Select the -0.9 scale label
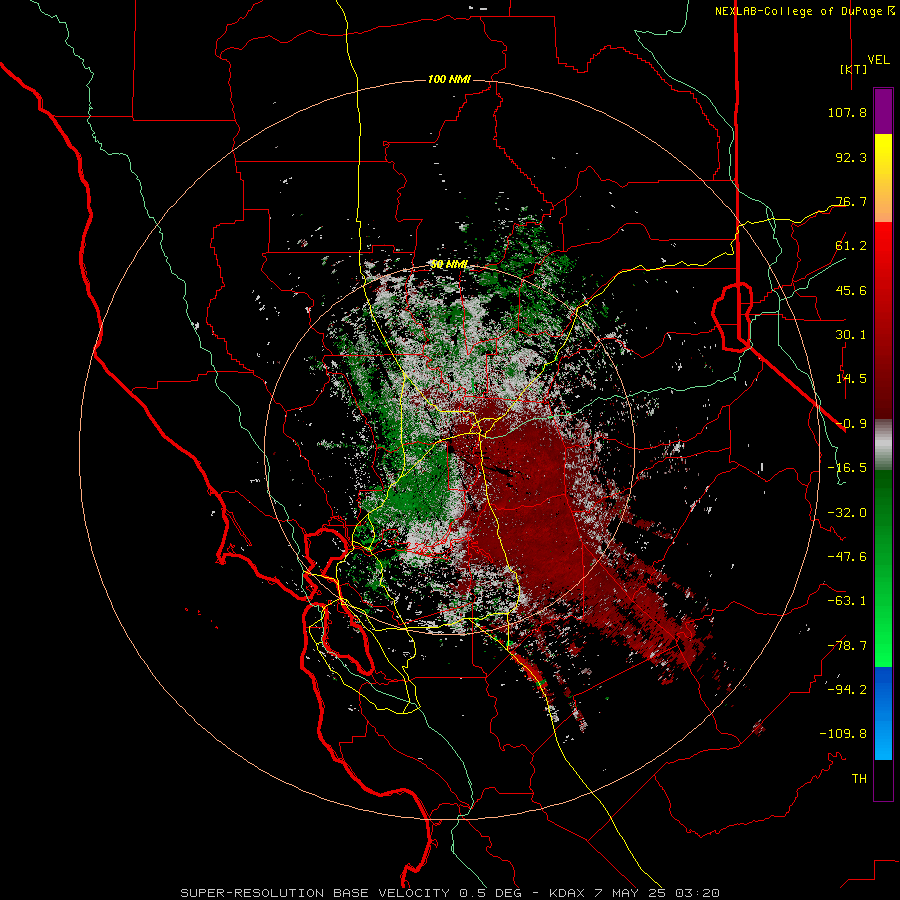 (851, 424)
